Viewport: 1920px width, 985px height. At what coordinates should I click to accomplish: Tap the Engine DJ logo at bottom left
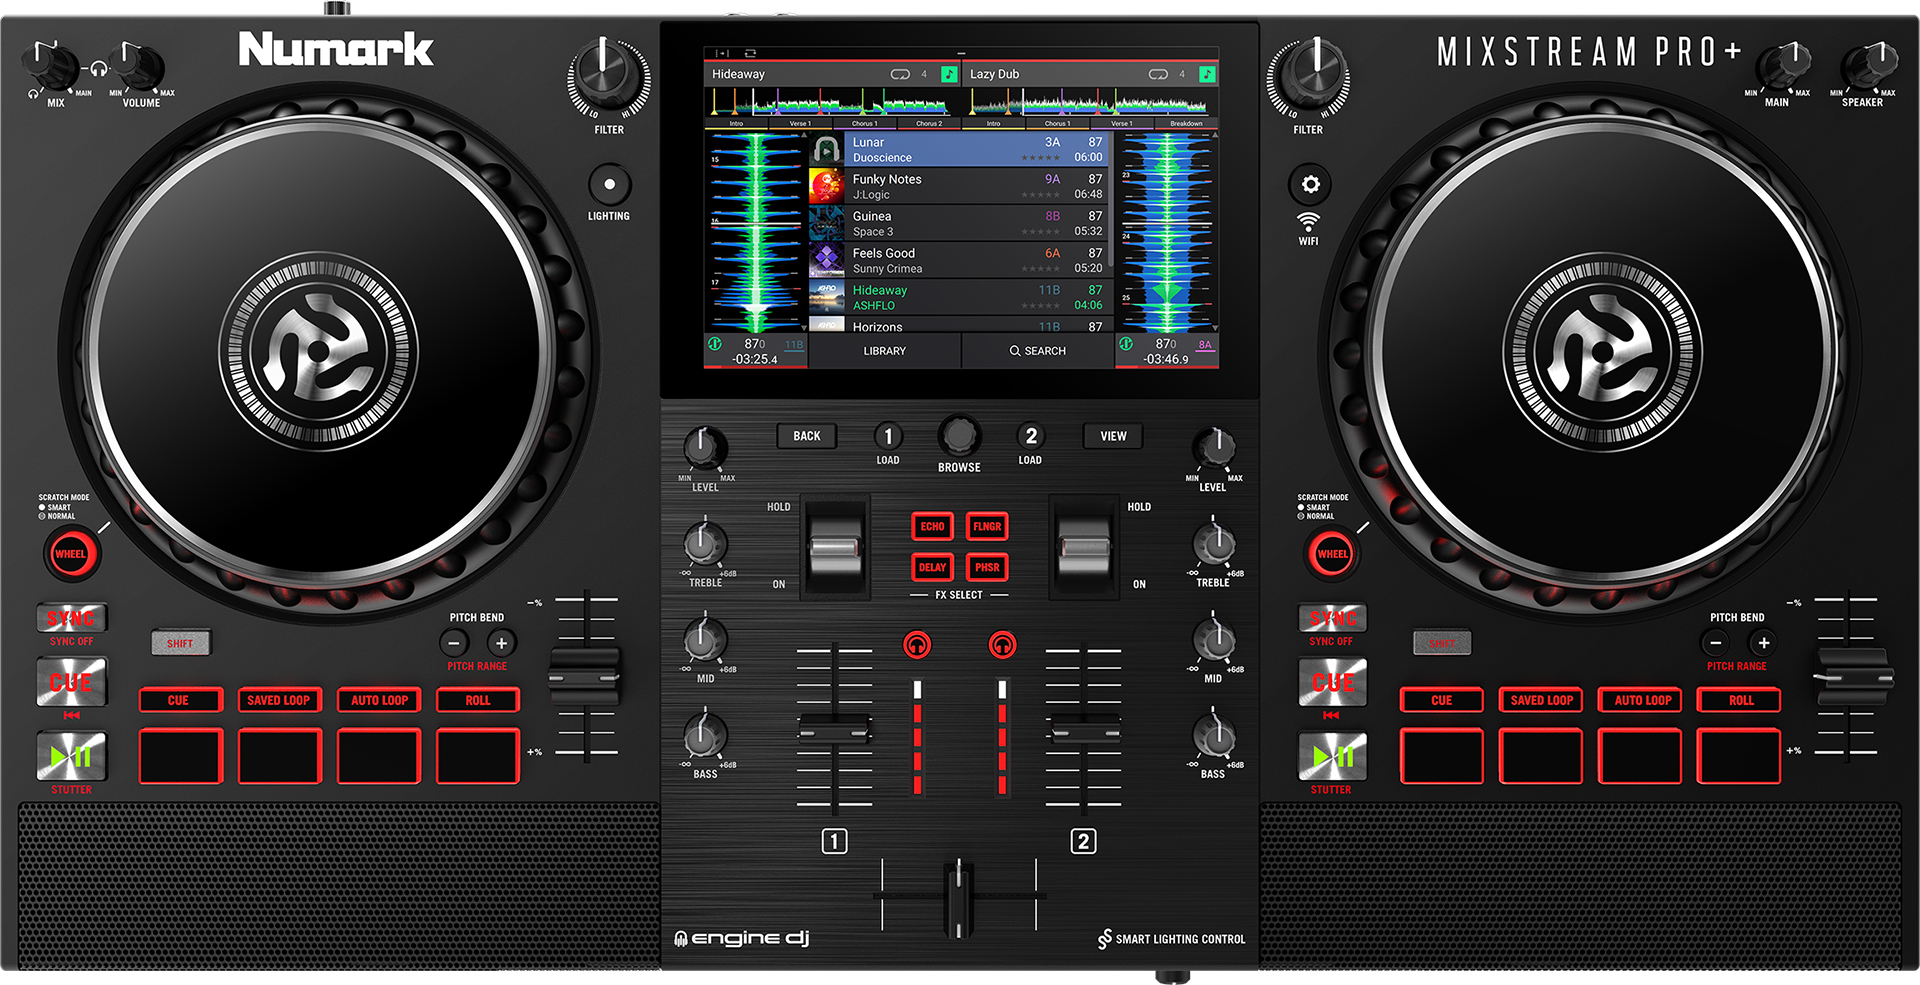pyautogui.click(x=740, y=938)
